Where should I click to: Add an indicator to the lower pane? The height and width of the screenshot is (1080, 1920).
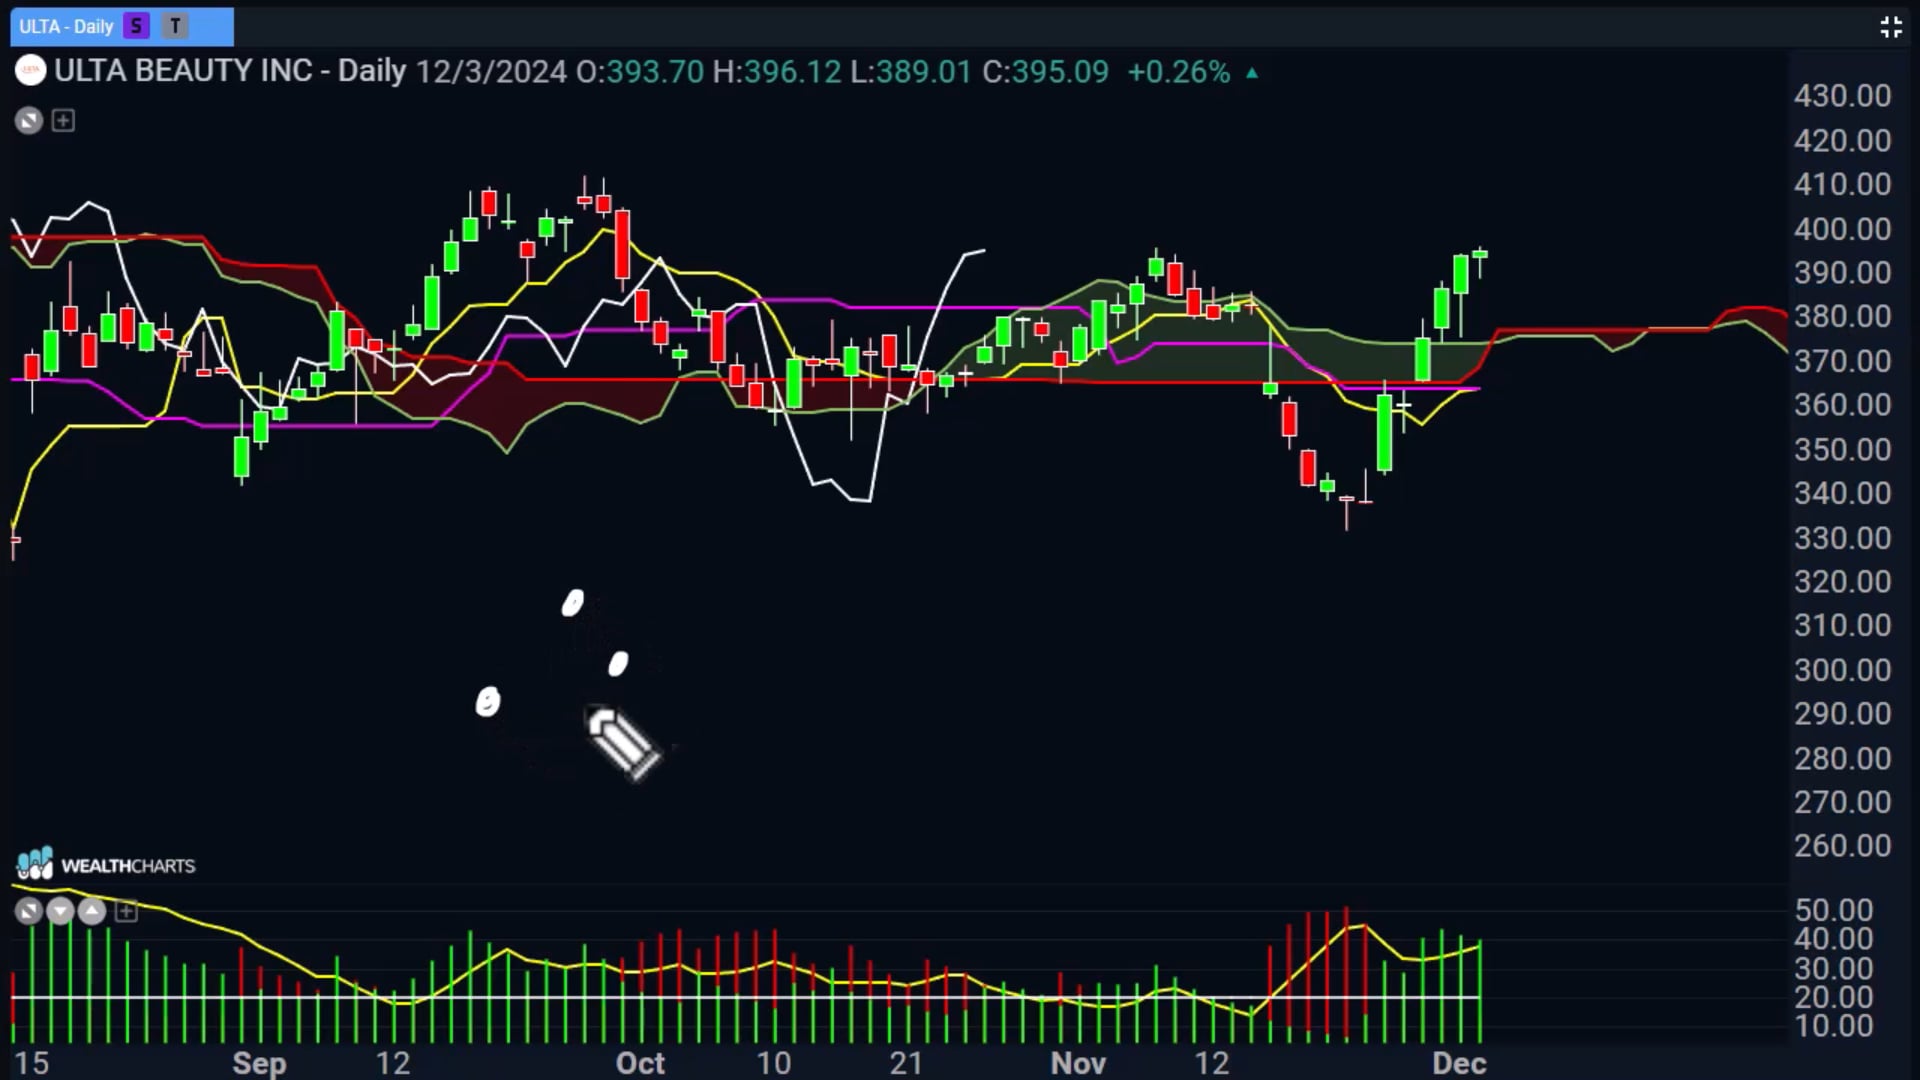click(126, 911)
